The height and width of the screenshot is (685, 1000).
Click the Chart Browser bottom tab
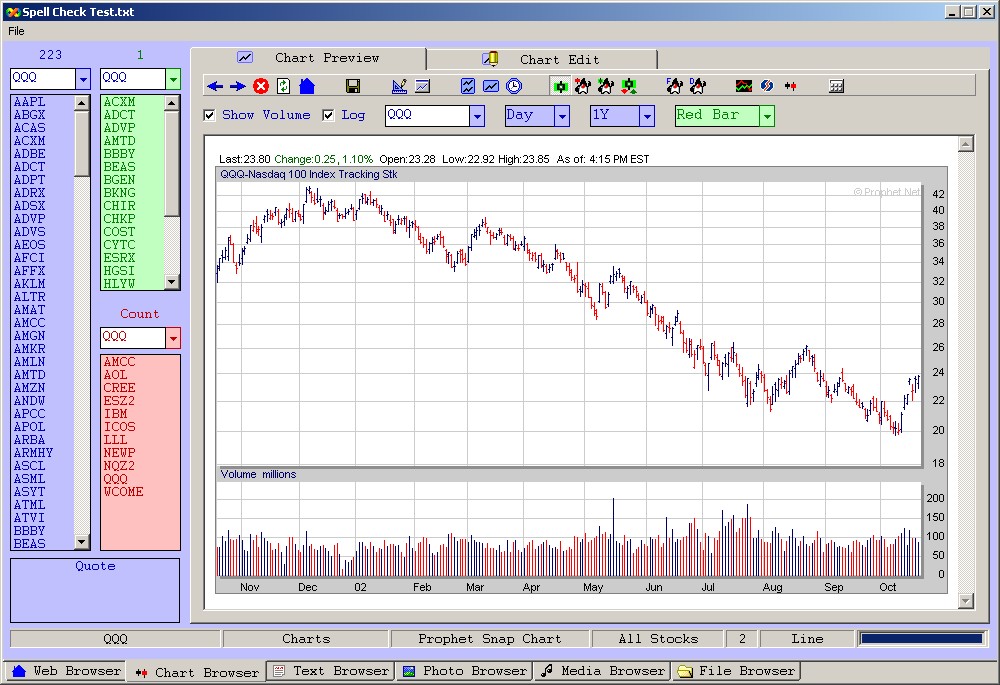(x=196, y=672)
